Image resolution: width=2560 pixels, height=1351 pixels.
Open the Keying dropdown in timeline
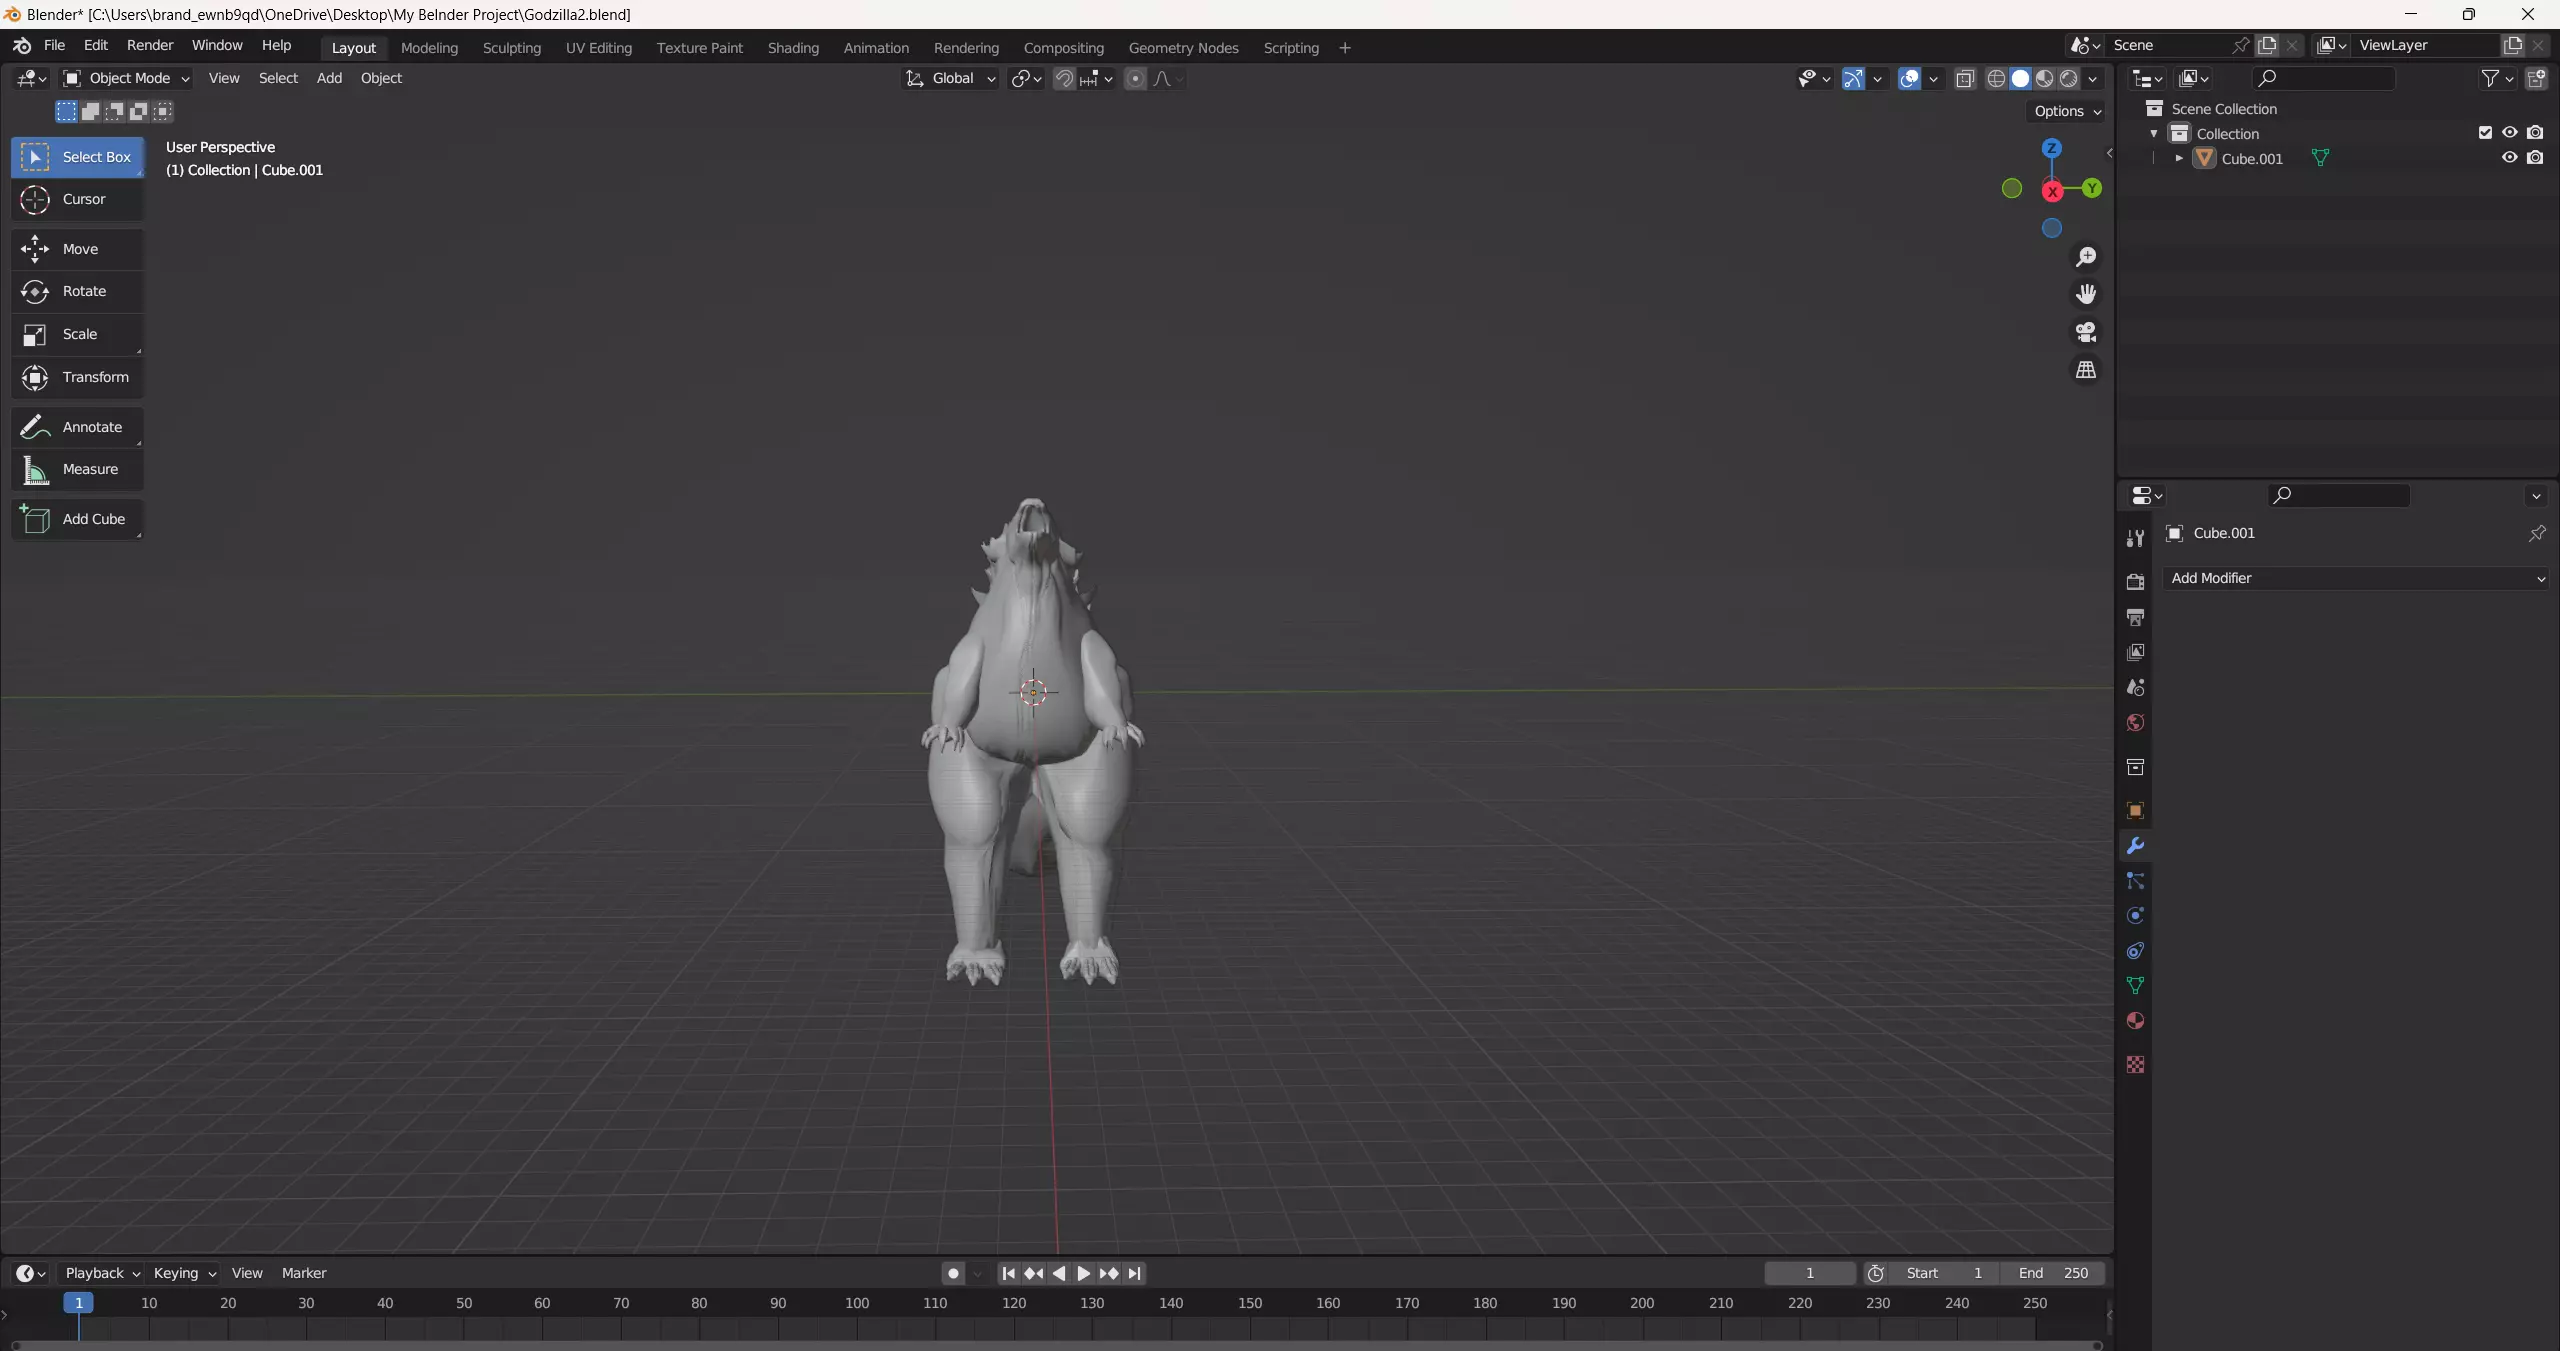(184, 1273)
